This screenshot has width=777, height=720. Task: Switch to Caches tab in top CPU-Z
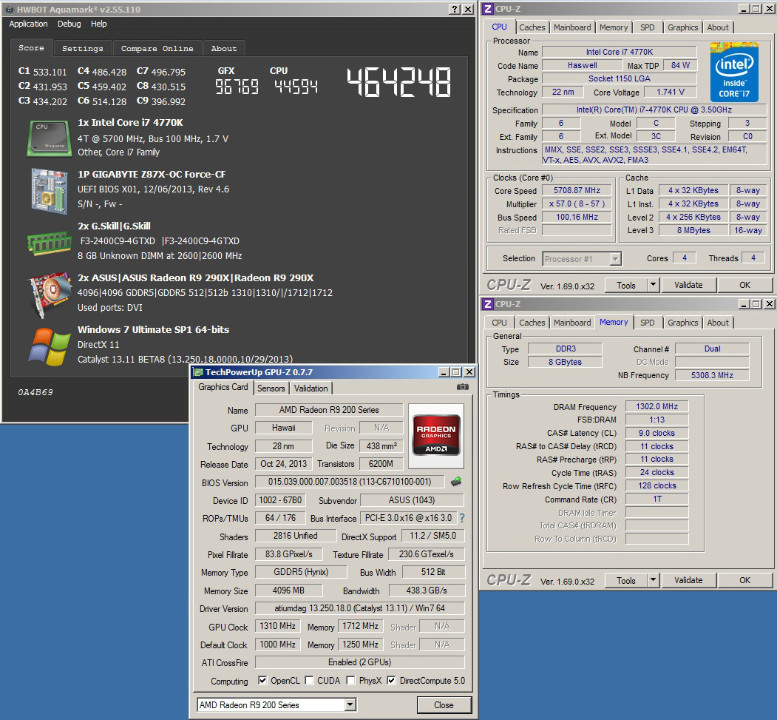tap(532, 27)
